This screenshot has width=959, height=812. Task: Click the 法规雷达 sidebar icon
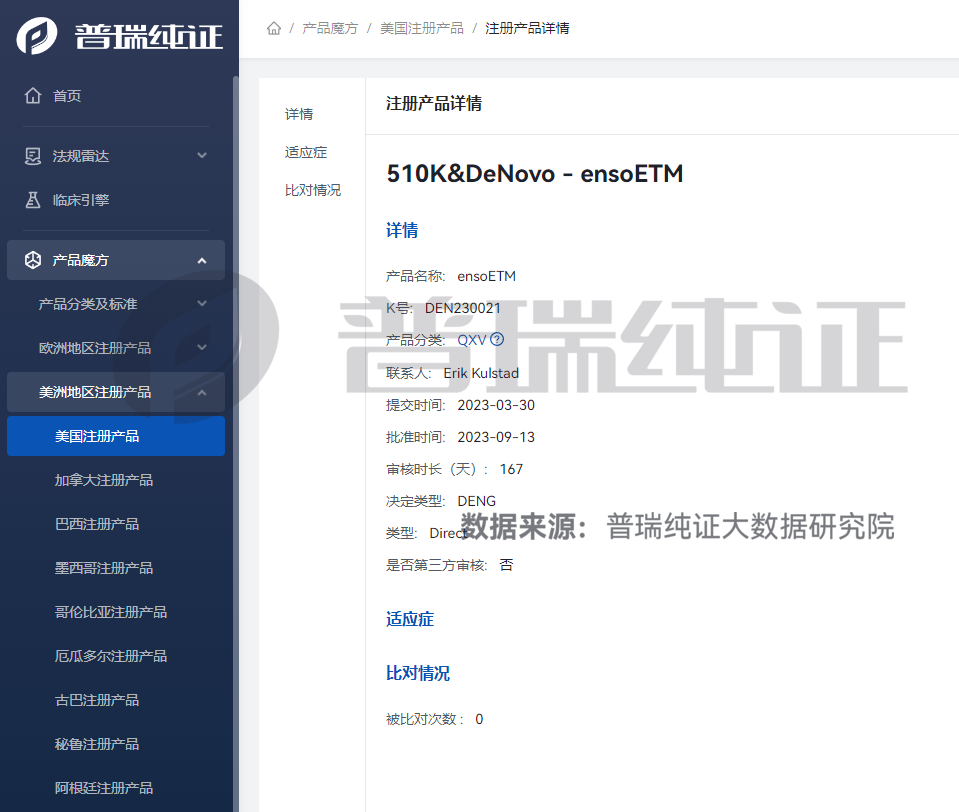point(33,156)
